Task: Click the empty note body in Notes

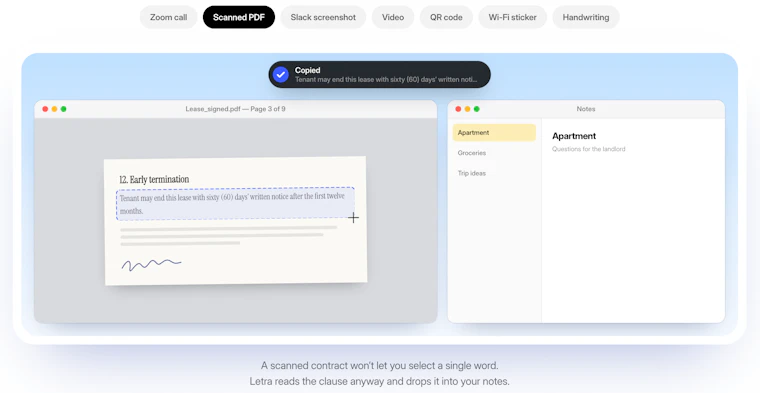Action: click(633, 237)
